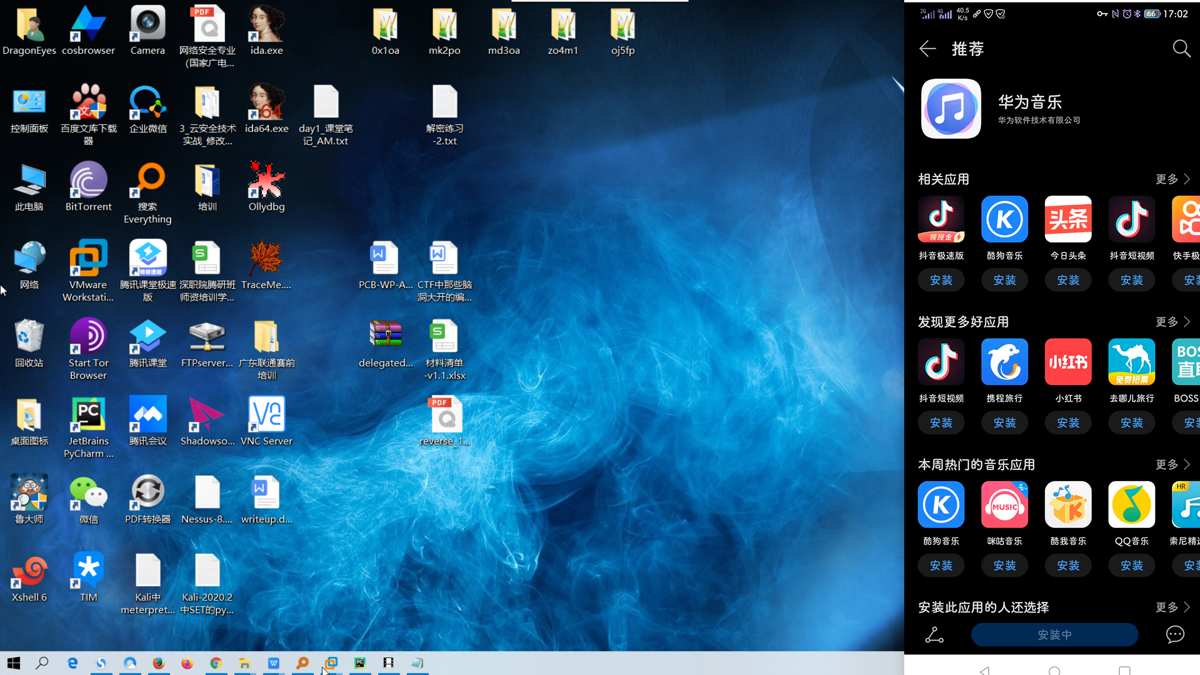1200x675 pixels.
Task: Install 小红书
Action: pyautogui.click(x=1068, y=423)
